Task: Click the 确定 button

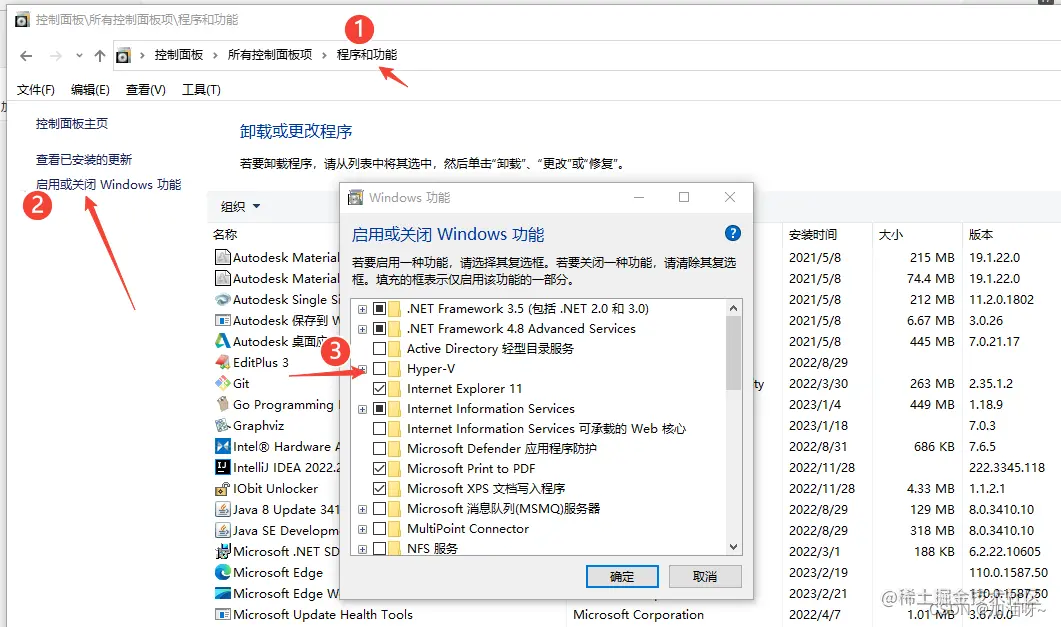Action: (x=622, y=576)
